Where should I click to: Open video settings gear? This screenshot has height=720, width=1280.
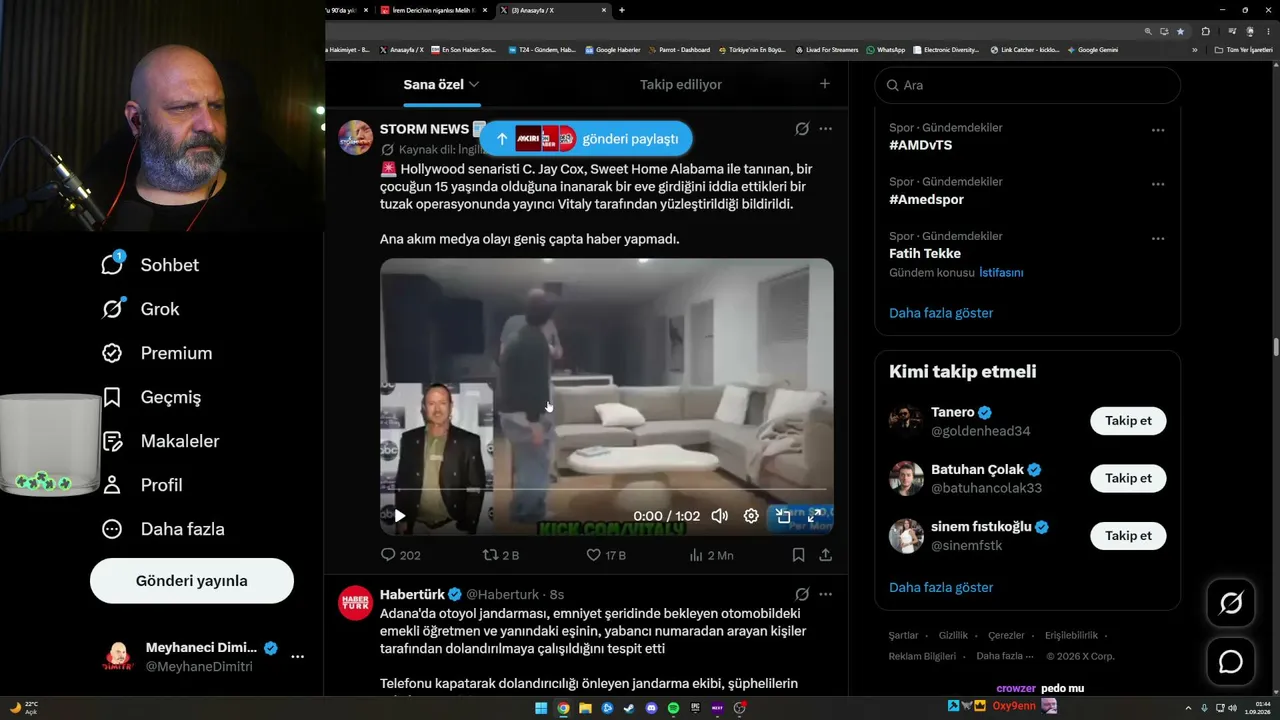[x=751, y=516]
